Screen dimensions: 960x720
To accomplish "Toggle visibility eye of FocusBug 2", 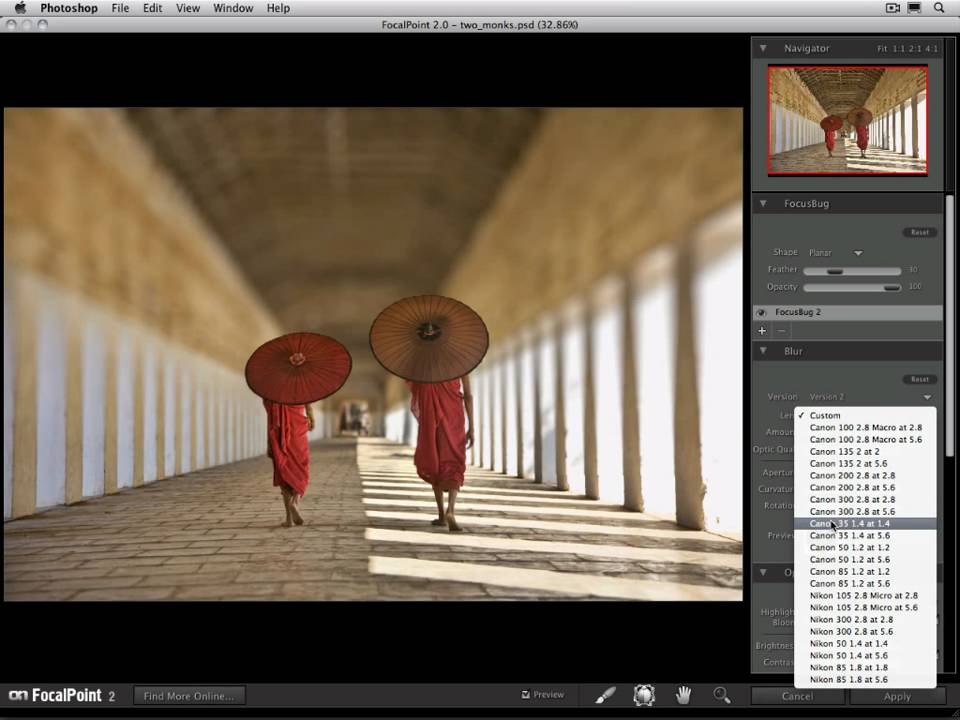I will (762, 313).
